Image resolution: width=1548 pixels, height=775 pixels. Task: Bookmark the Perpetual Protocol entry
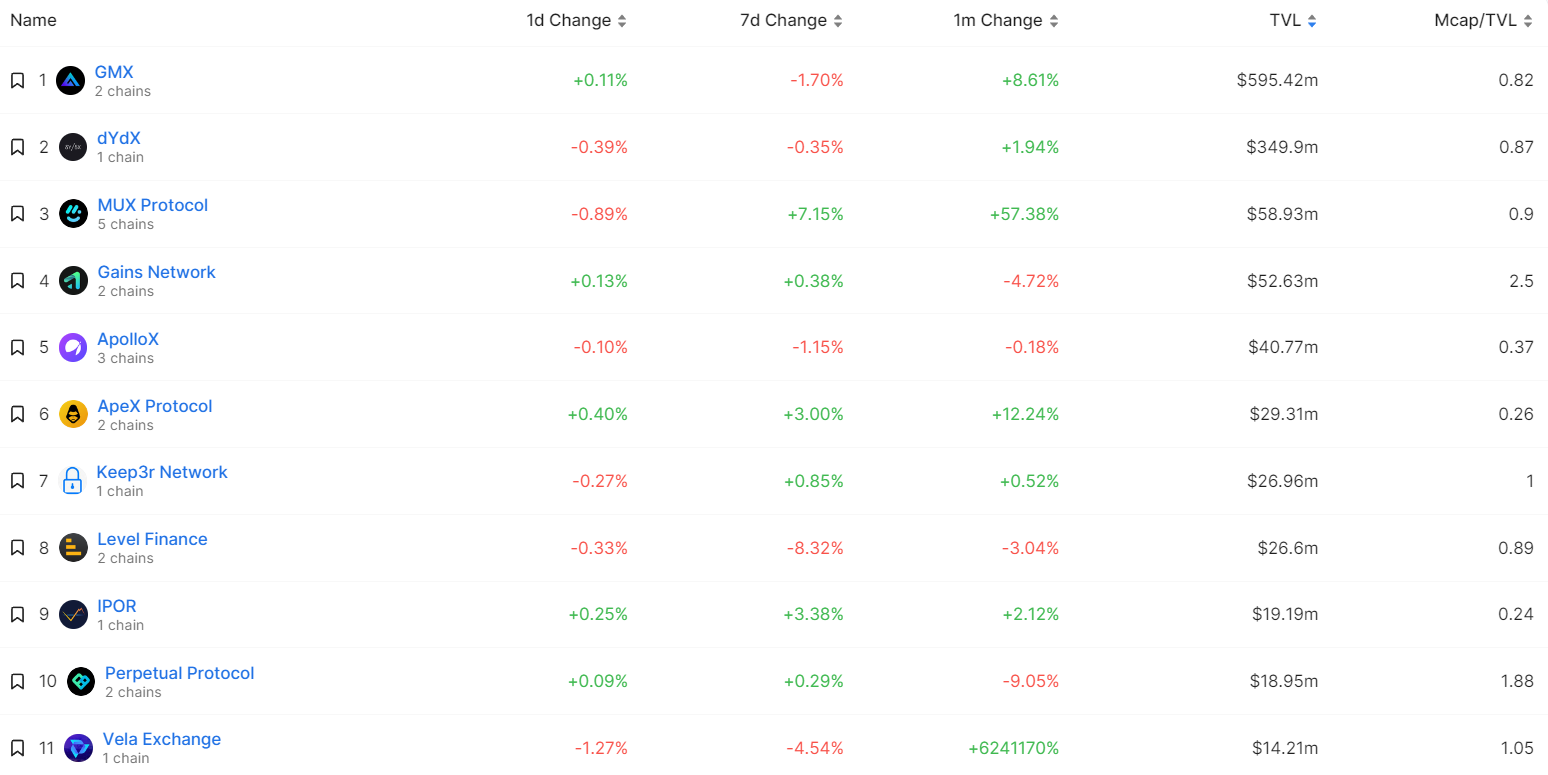click(17, 681)
